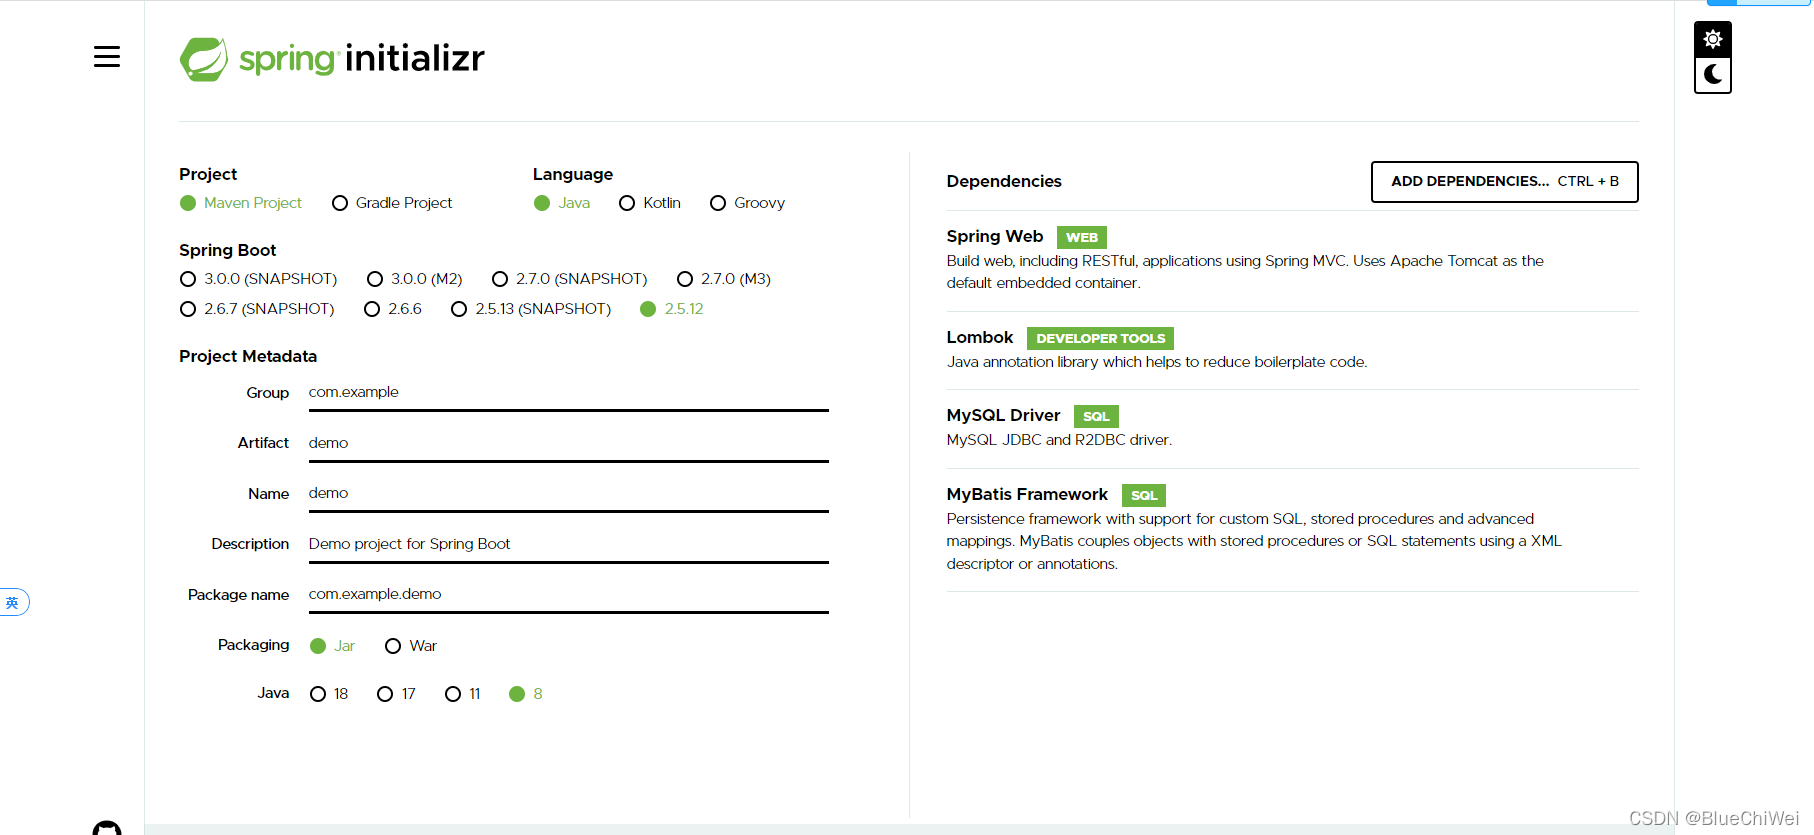Select Spring Boot 2.6.6
This screenshot has height=835, width=1814.
click(393, 309)
